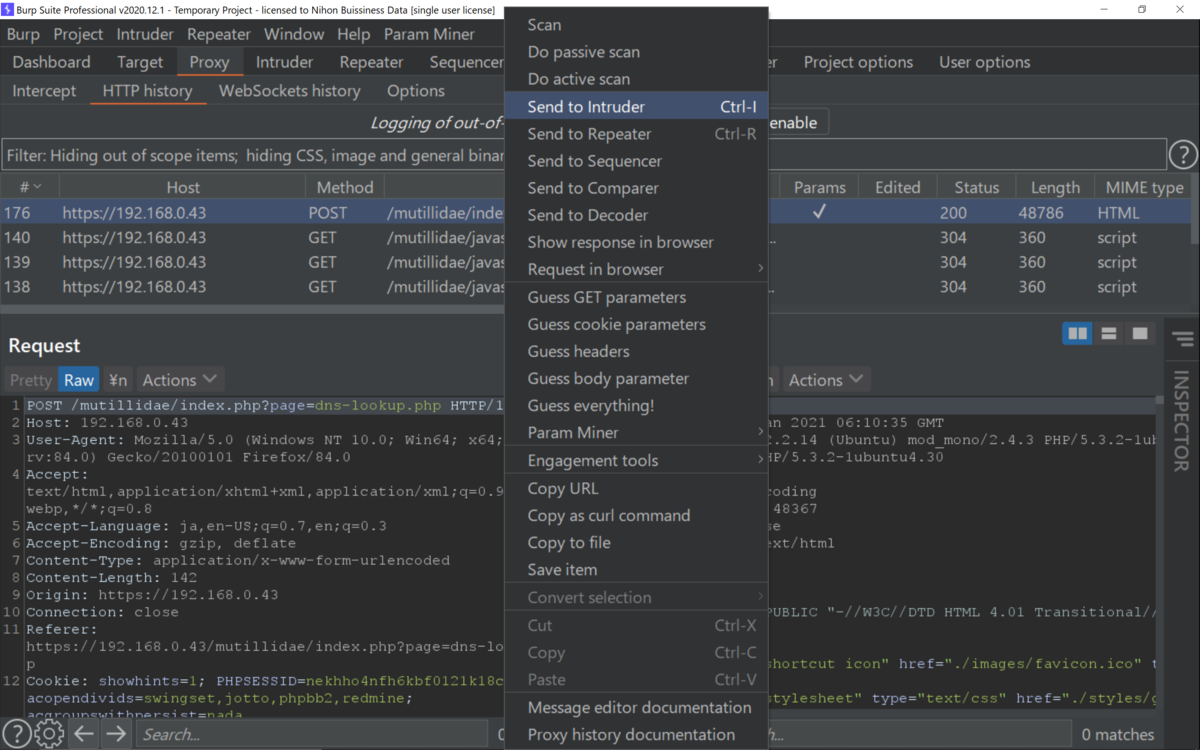
Task: Open the response Actions dropdown
Action: click(825, 380)
